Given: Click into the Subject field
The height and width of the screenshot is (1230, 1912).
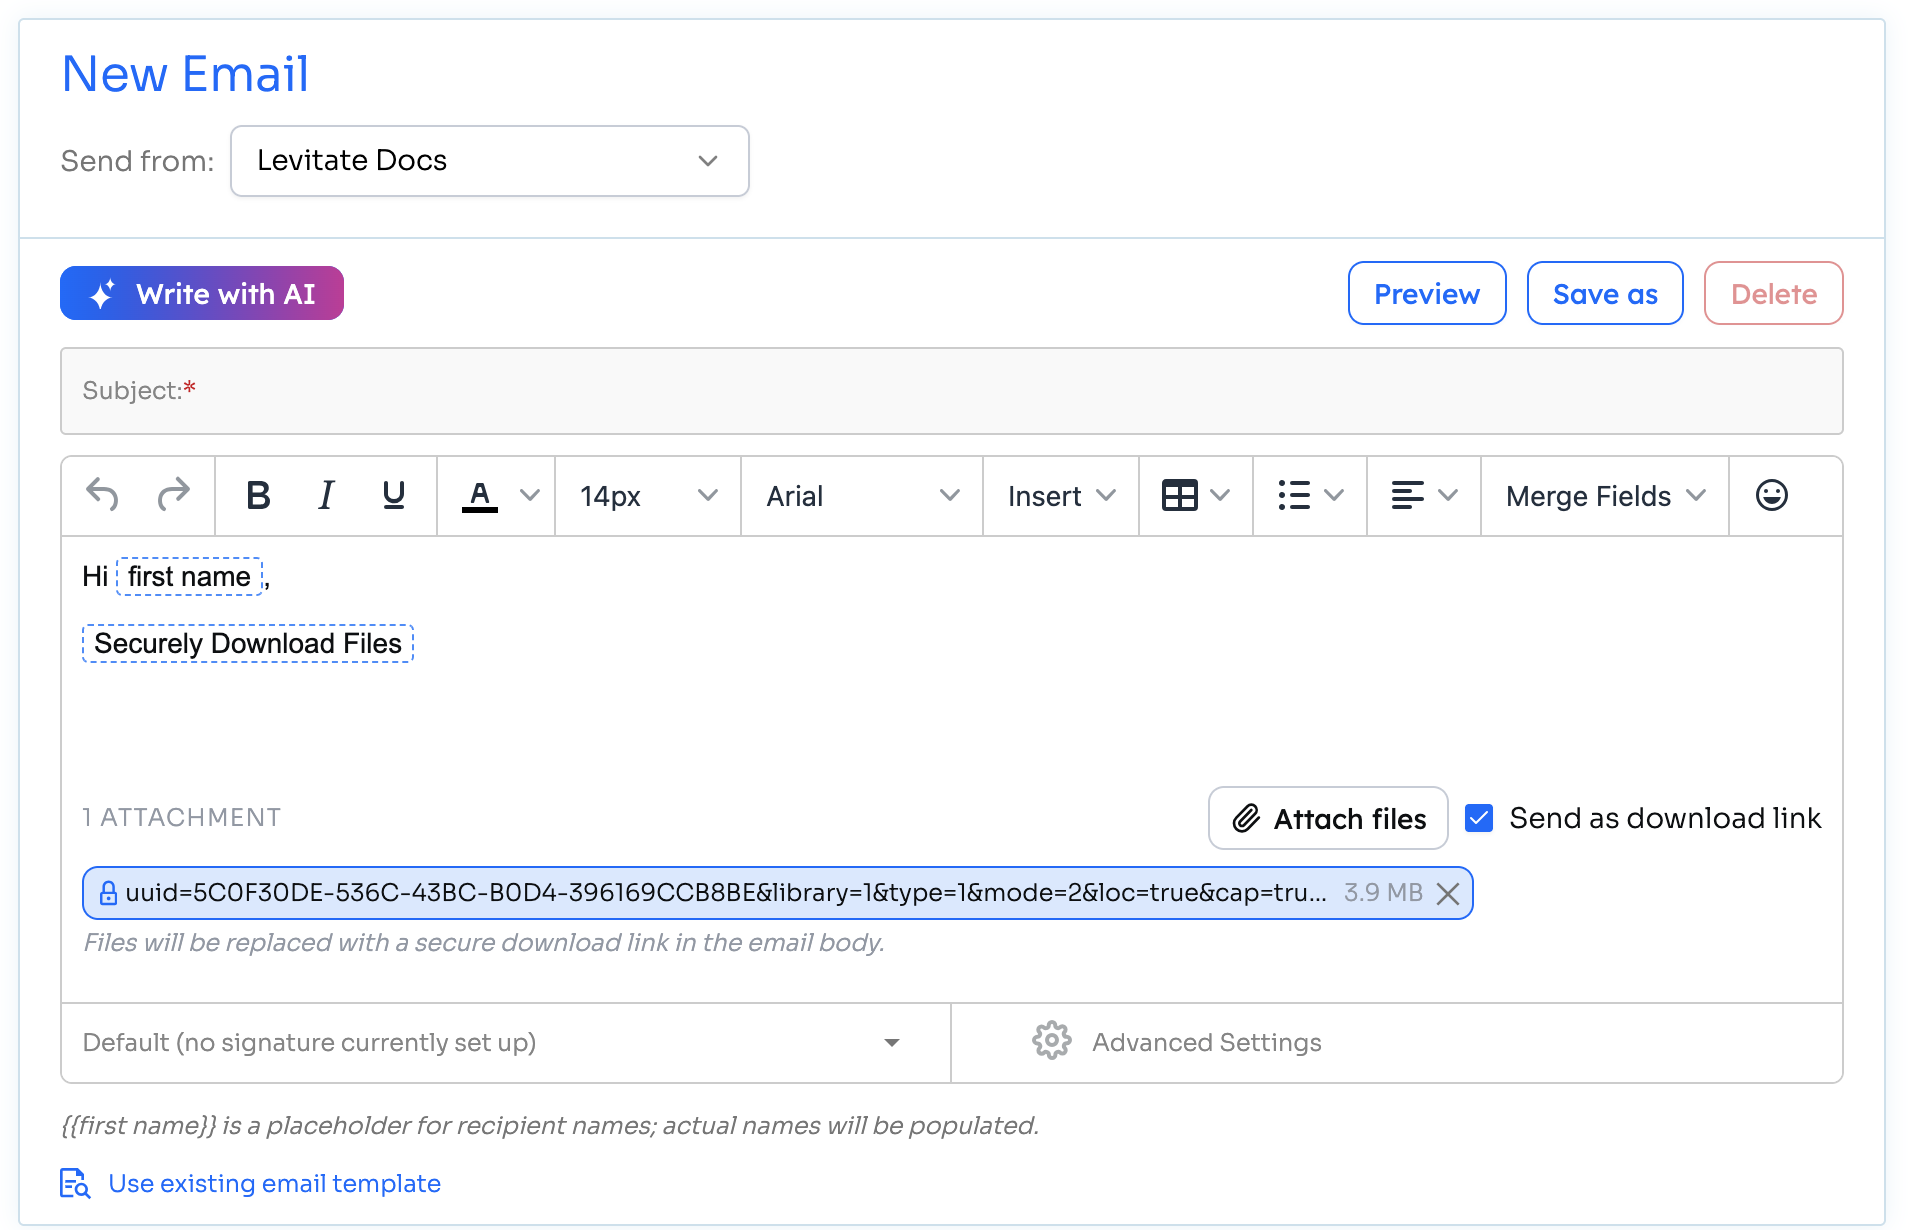Looking at the screenshot, I should (952, 391).
